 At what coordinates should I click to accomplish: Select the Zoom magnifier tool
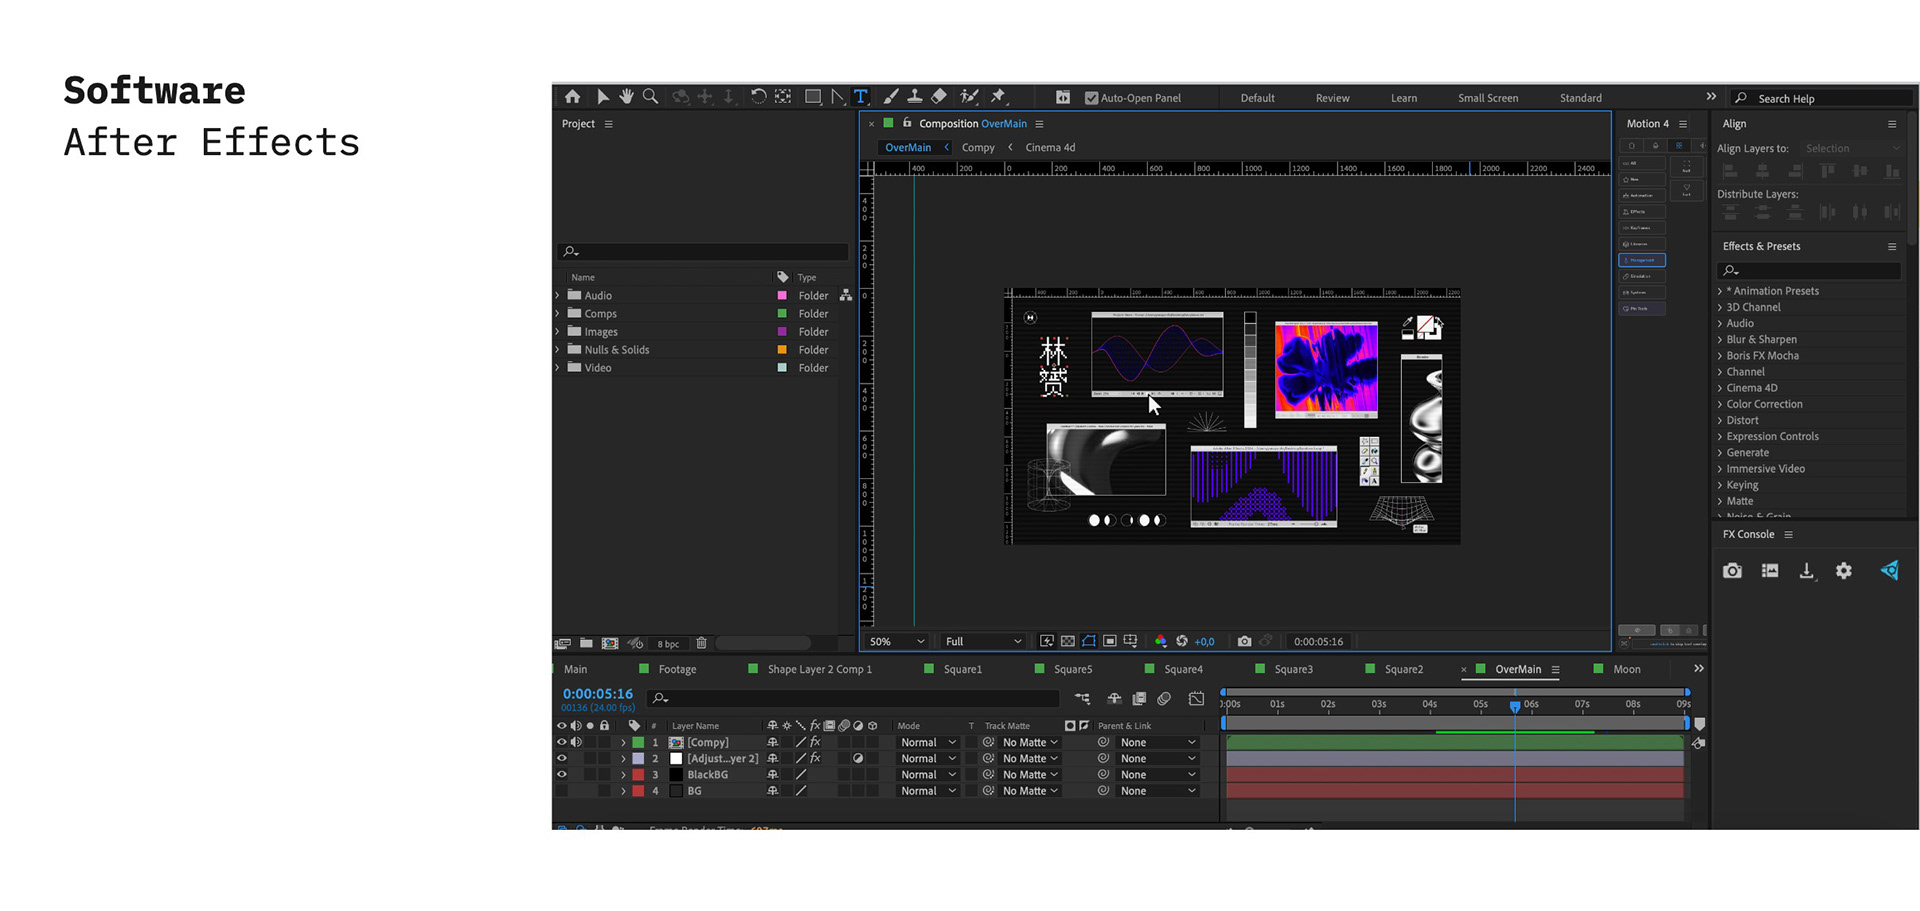(650, 97)
